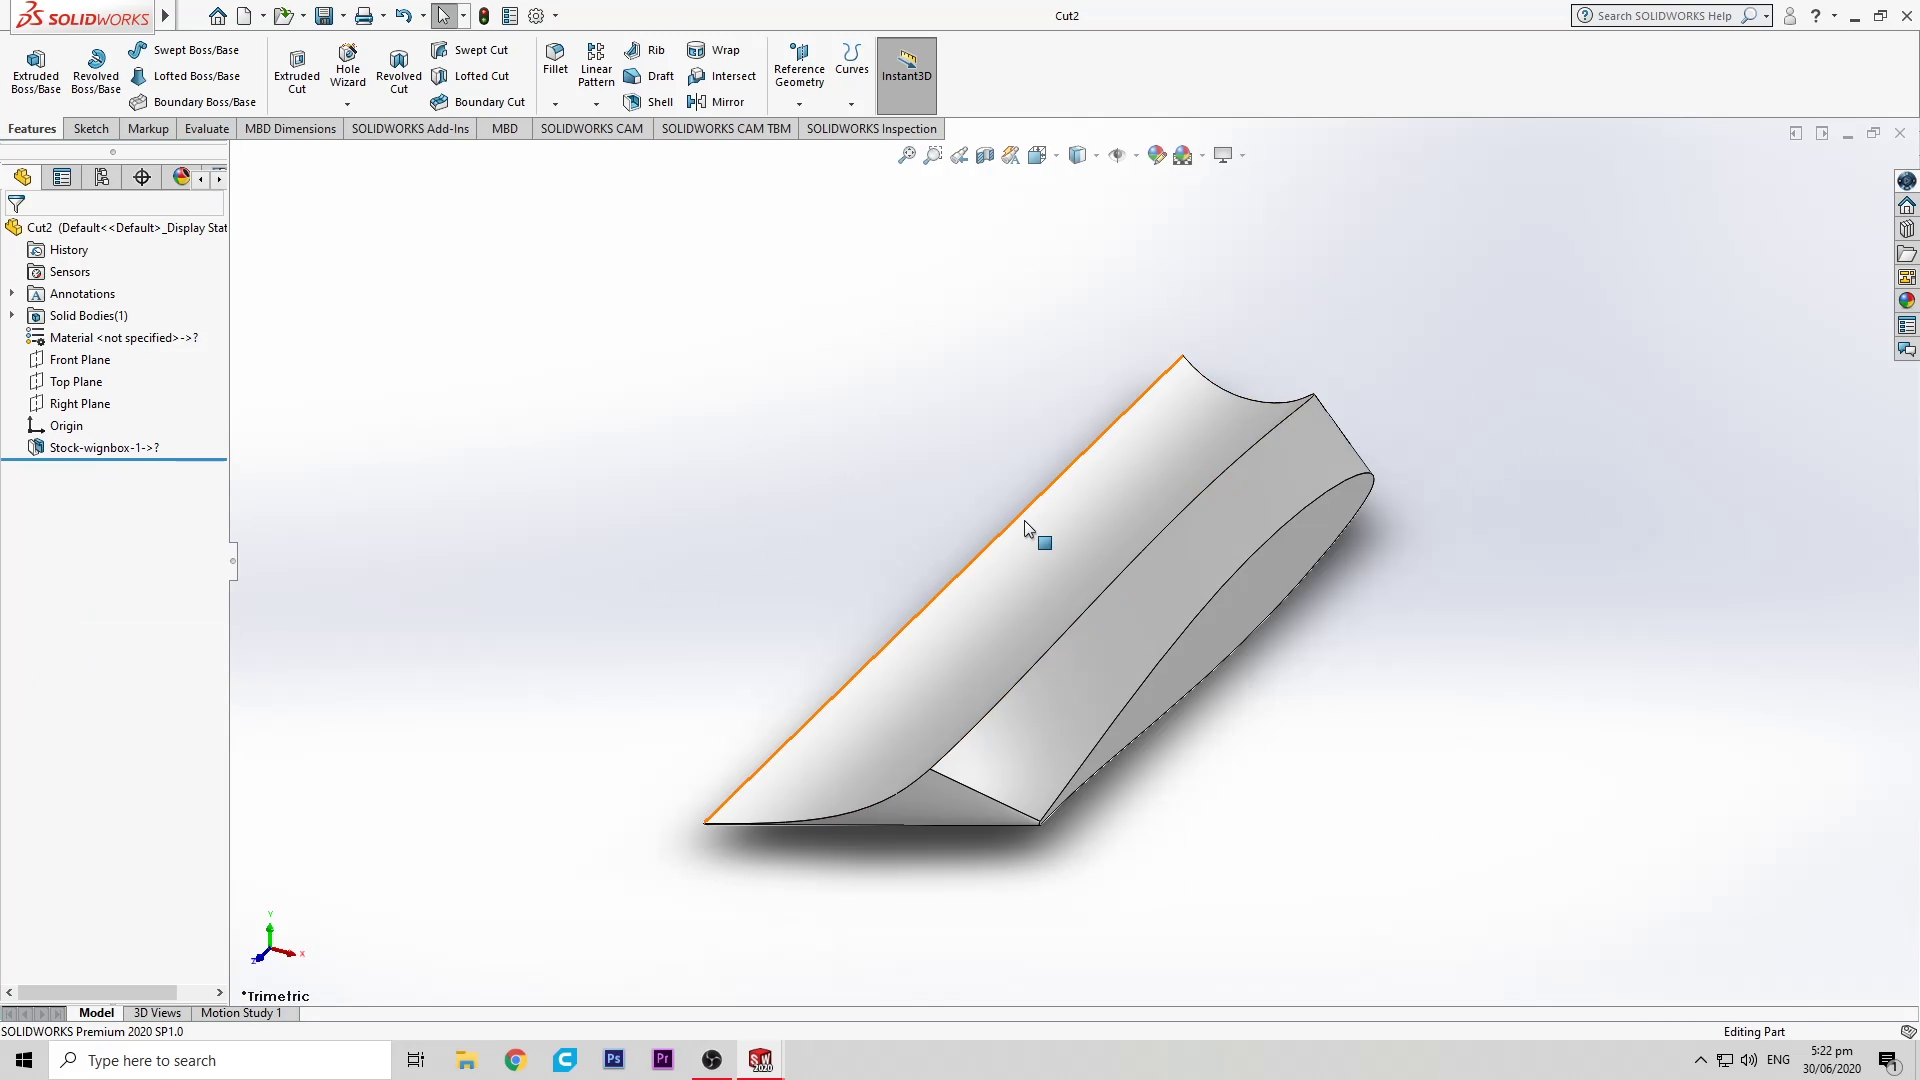
Task: Select the Revolved Boss/Base tool
Action: tap(96, 72)
